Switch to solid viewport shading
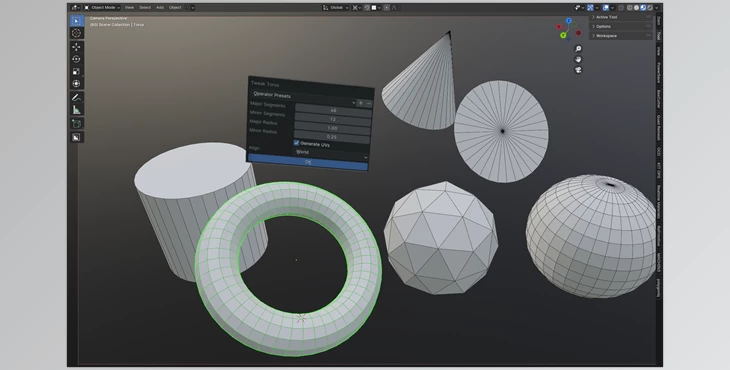 pyautogui.click(x=636, y=7)
